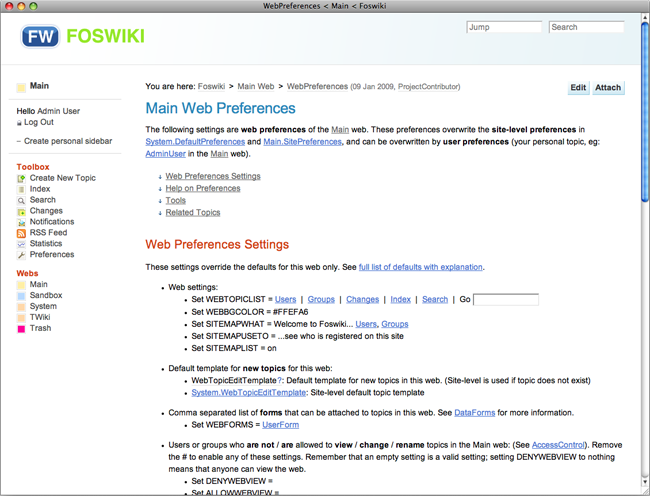Click Index link in WEBTOPICLIST row

(x=400, y=299)
